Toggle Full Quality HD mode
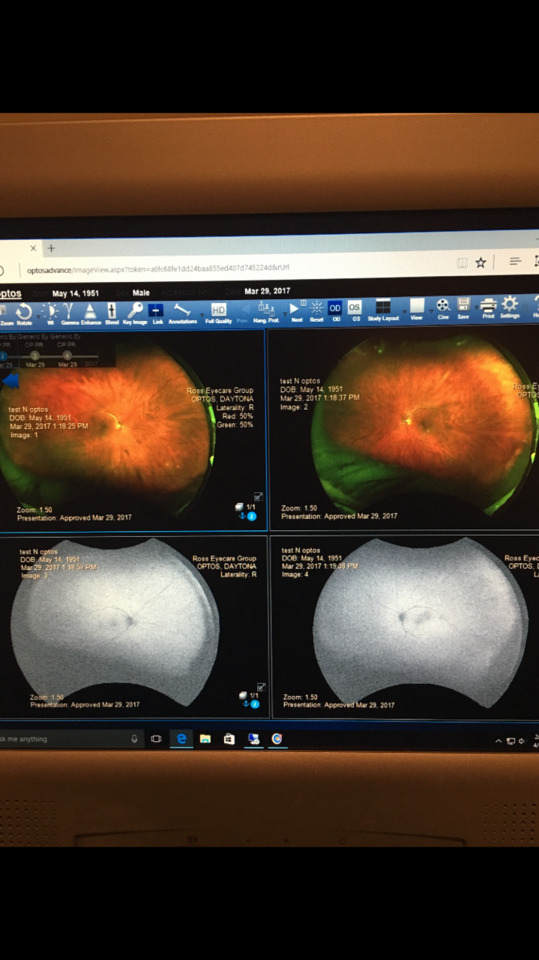 [218, 312]
